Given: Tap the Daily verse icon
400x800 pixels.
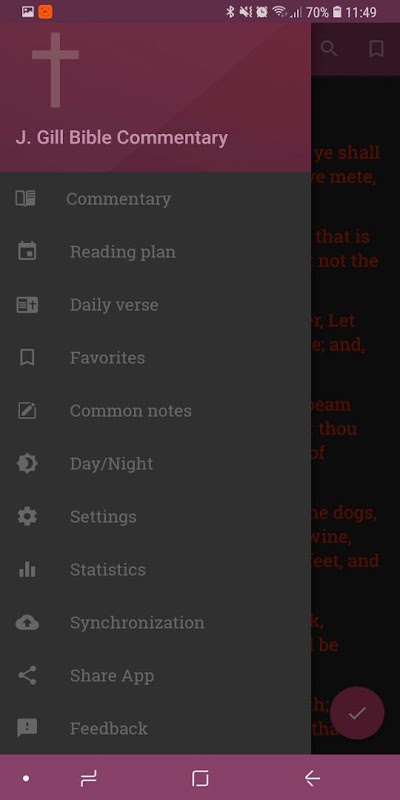Looking at the screenshot, I should pos(27,305).
